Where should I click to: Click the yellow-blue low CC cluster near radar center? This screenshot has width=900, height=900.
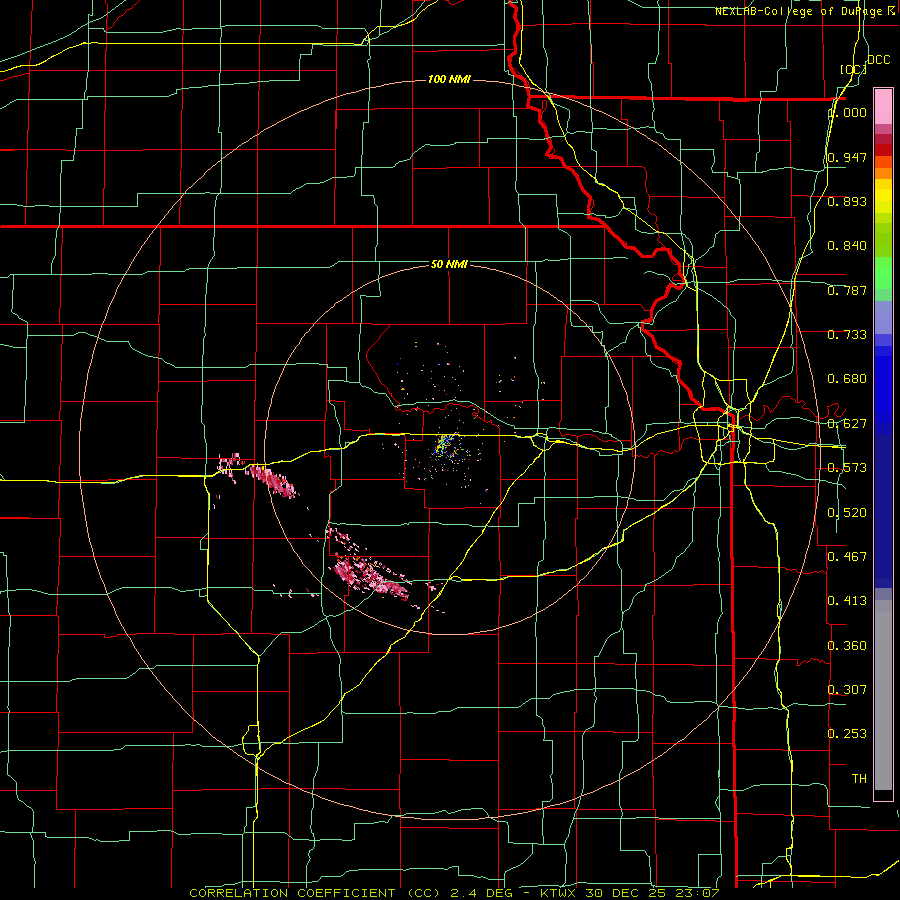pos(445,445)
